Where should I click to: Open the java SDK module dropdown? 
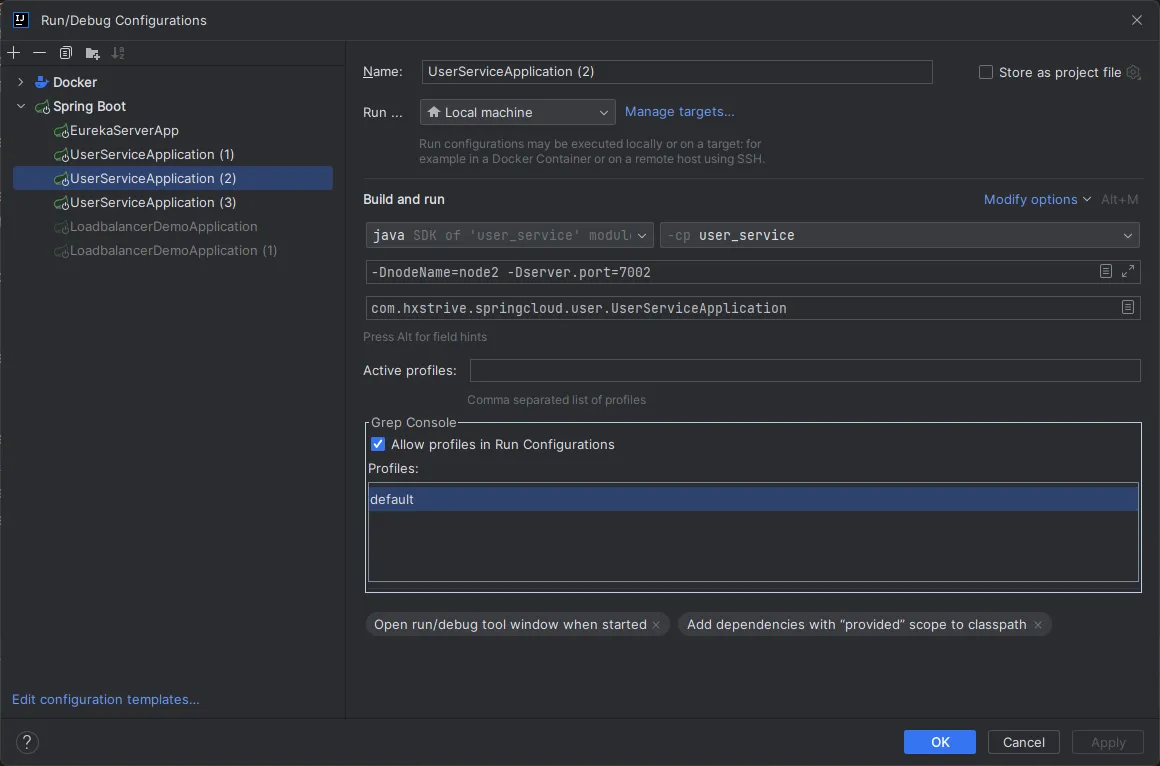coord(510,236)
